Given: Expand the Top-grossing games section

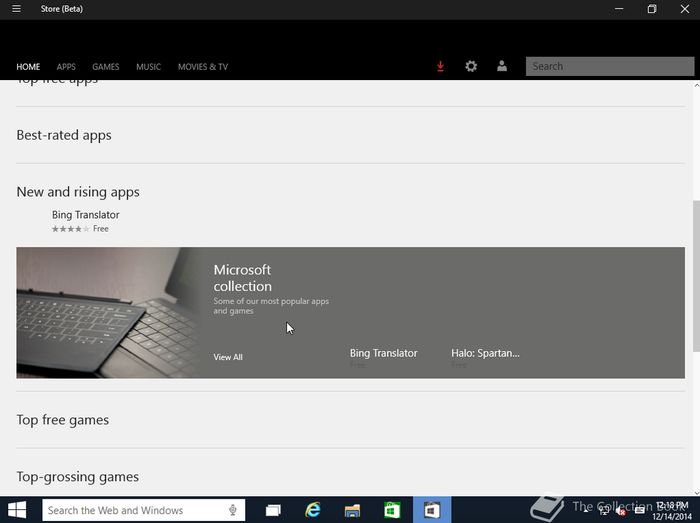Looking at the screenshot, I should pos(77,477).
